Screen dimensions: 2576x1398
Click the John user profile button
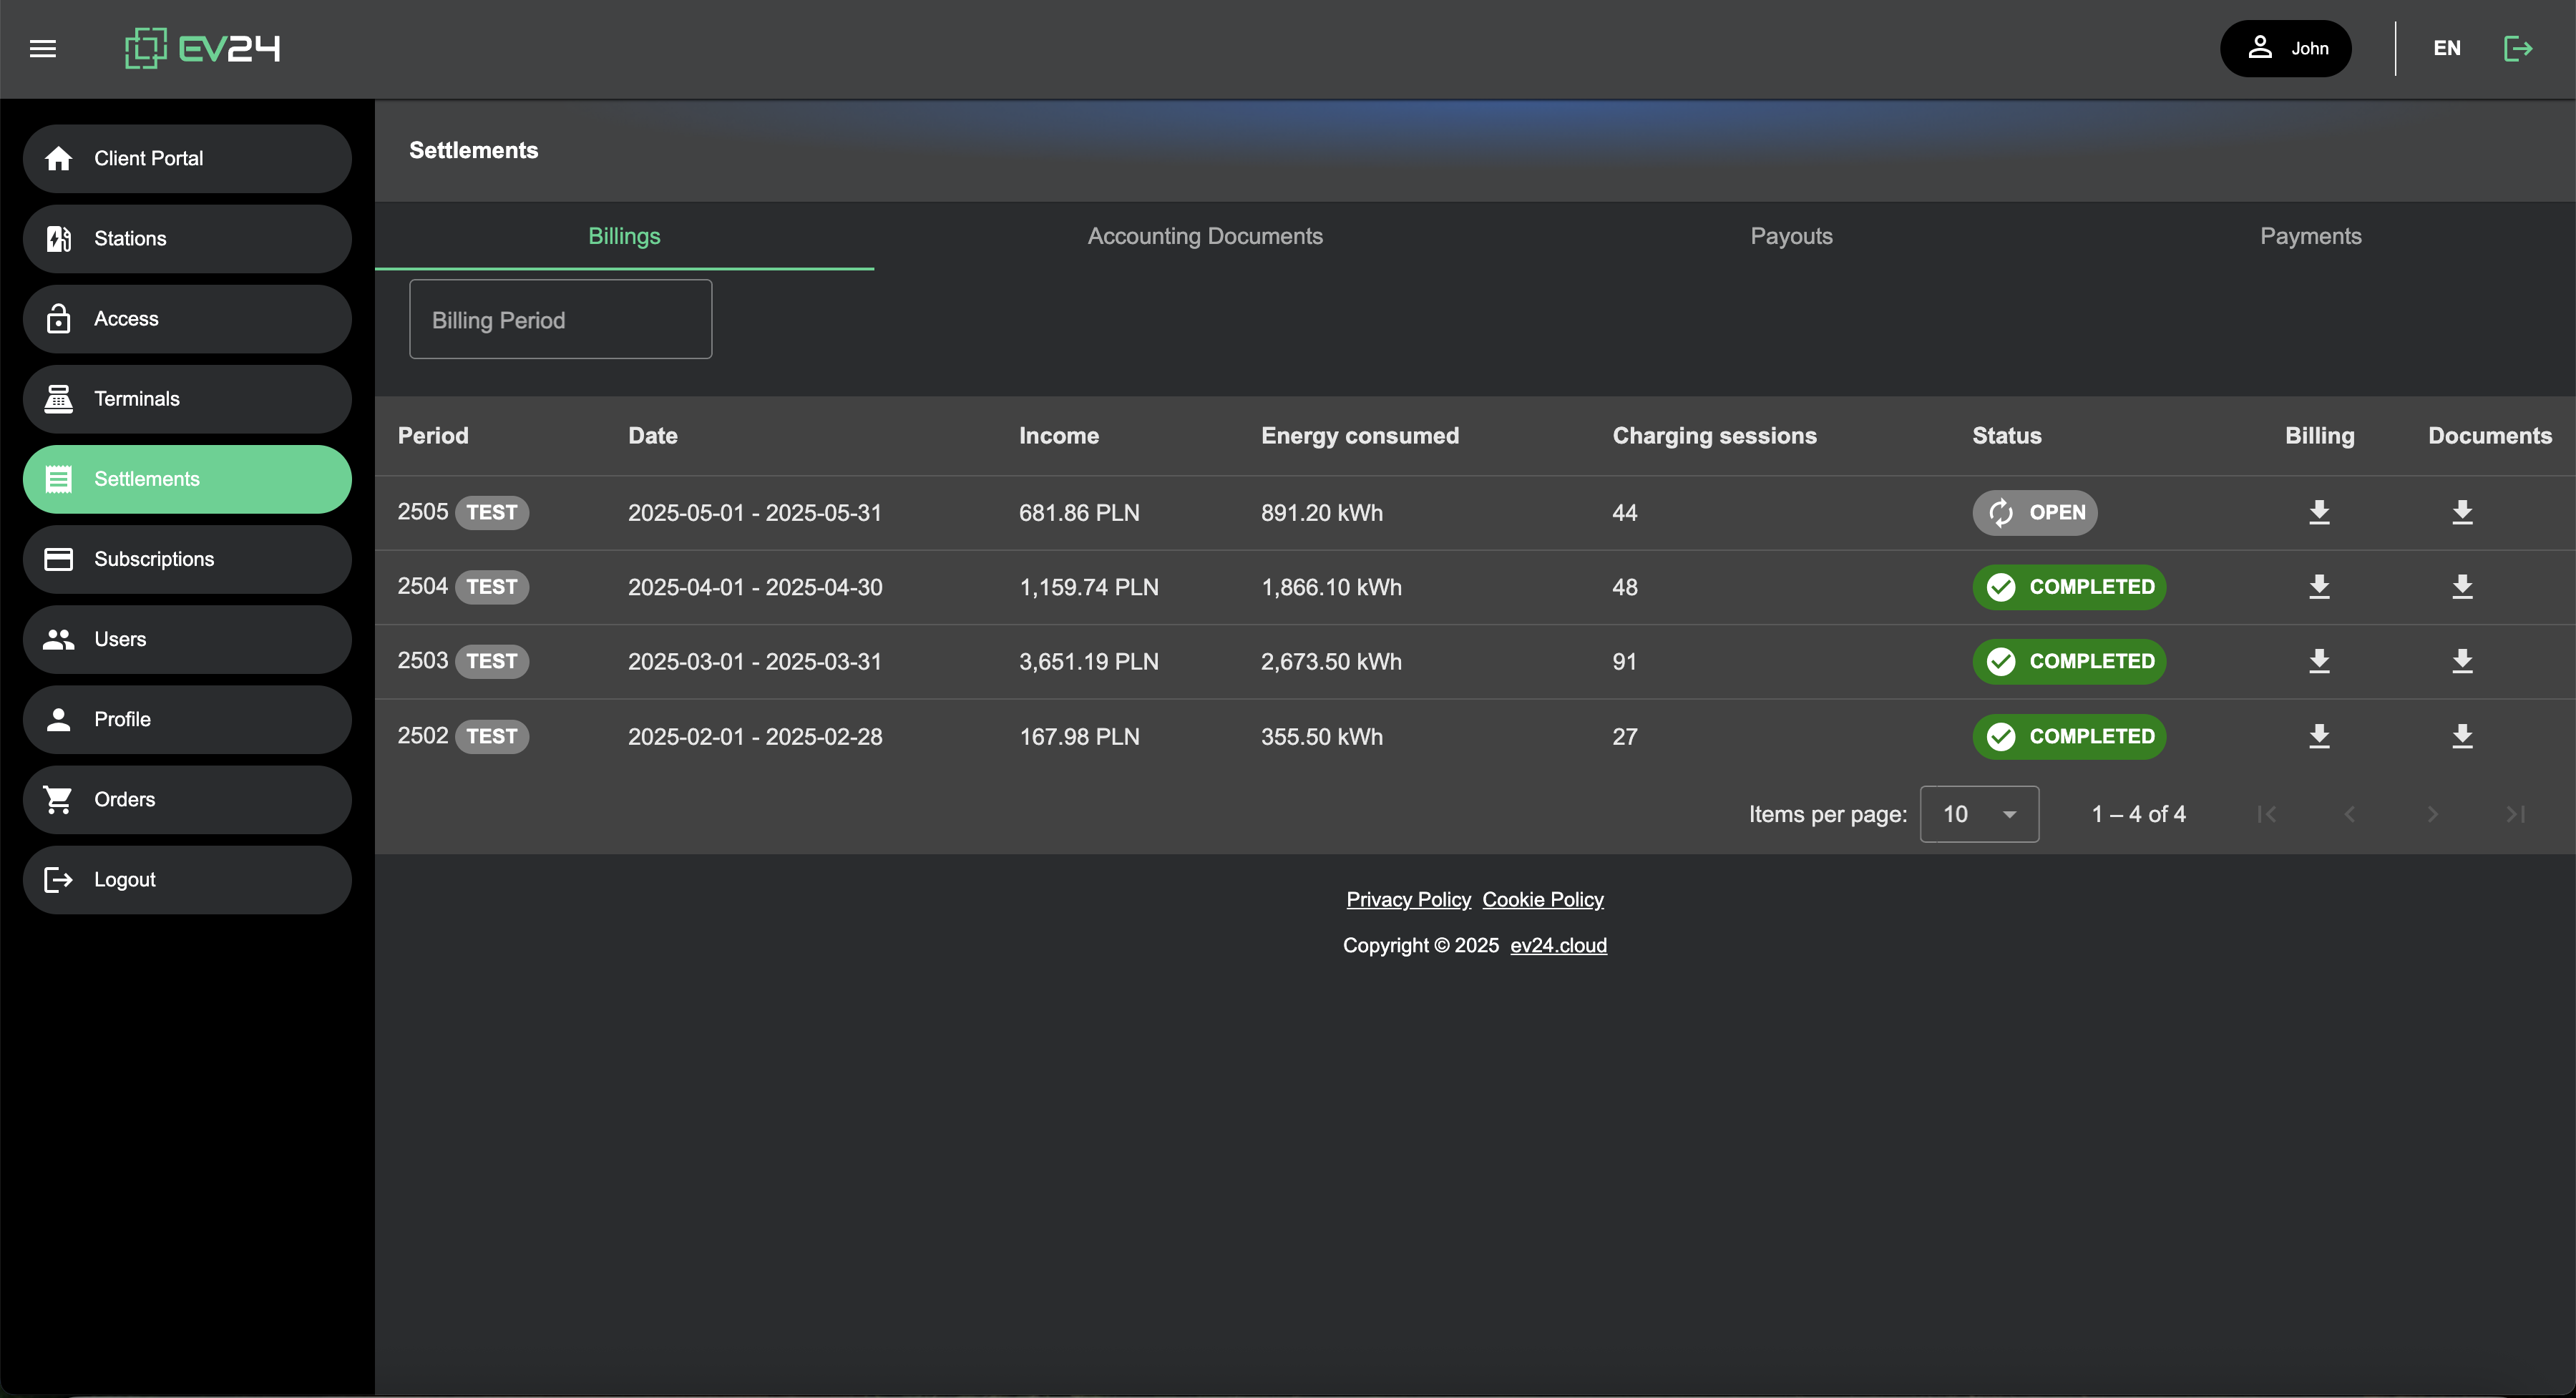(2285, 48)
